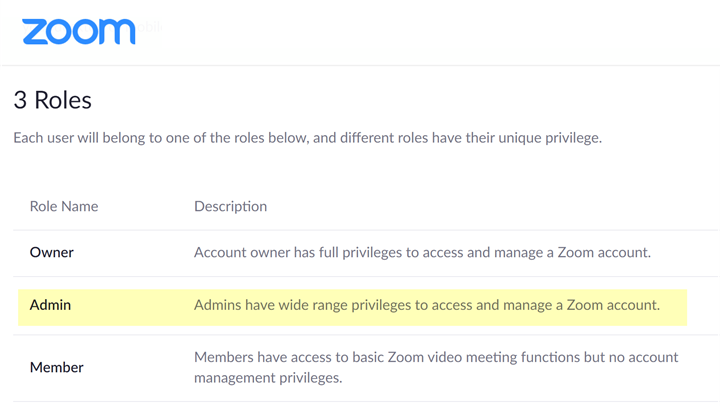Click the 'Role Name' column header

tap(64, 206)
